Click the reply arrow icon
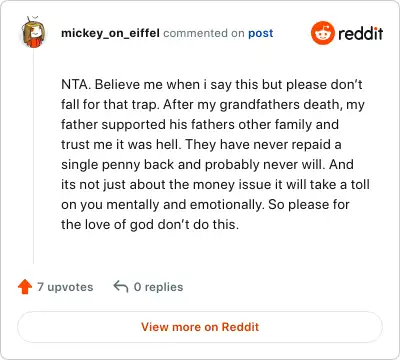Image resolution: width=400 pixels, height=360 pixels. [121, 286]
